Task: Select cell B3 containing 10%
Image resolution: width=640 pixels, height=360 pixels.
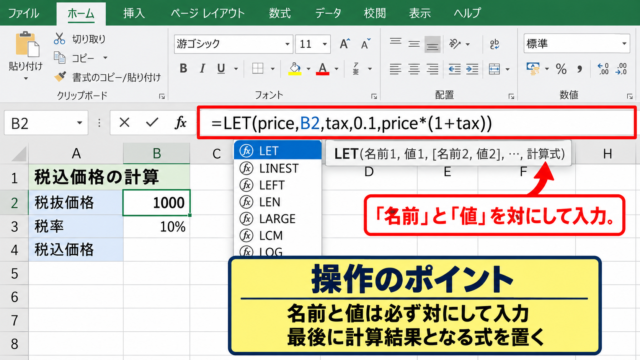Action: pyautogui.click(x=157, y=227)
